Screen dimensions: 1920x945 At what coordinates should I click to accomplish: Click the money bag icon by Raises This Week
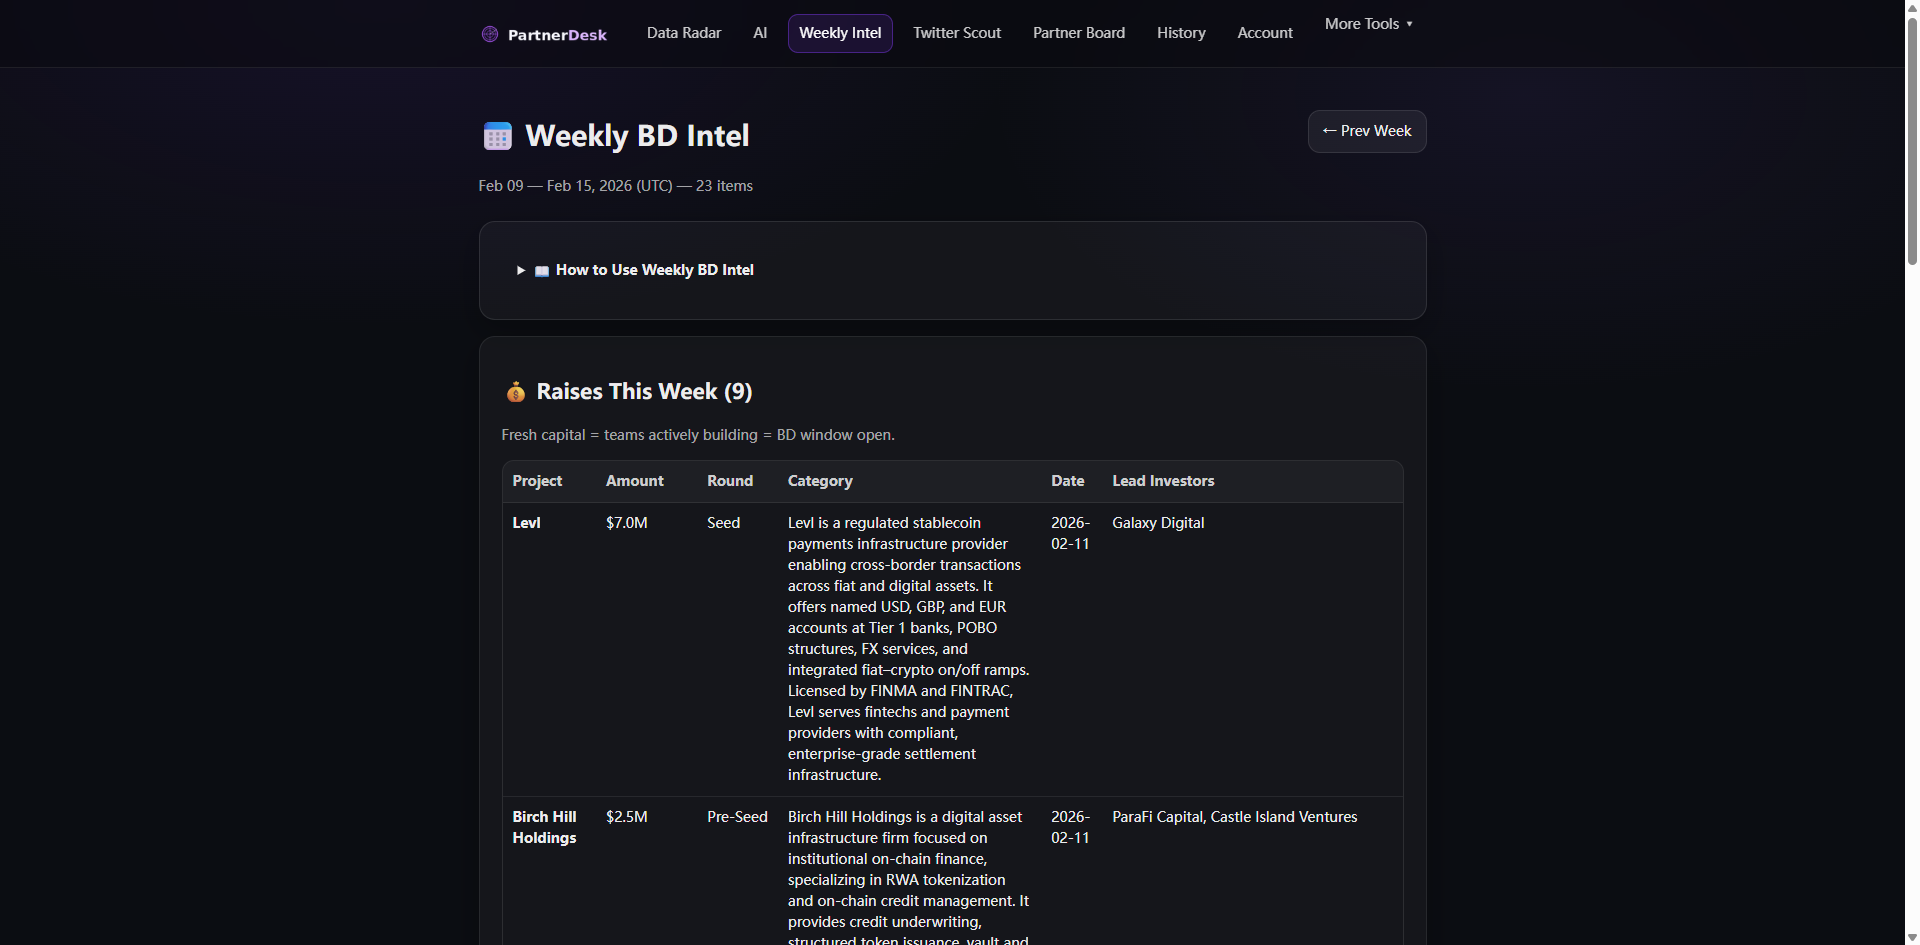click(x=516, y=392)
